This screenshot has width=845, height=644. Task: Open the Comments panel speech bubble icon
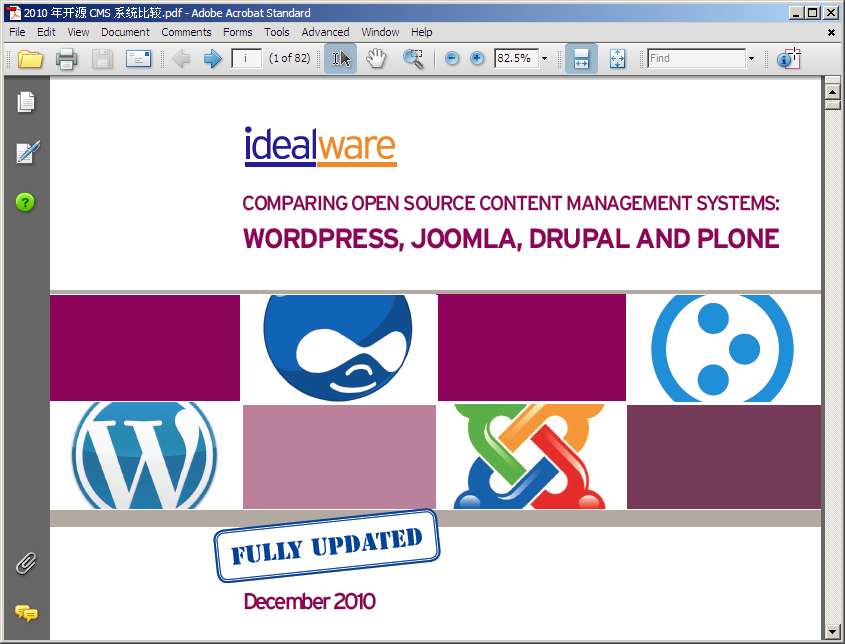[x=26, y=613]
